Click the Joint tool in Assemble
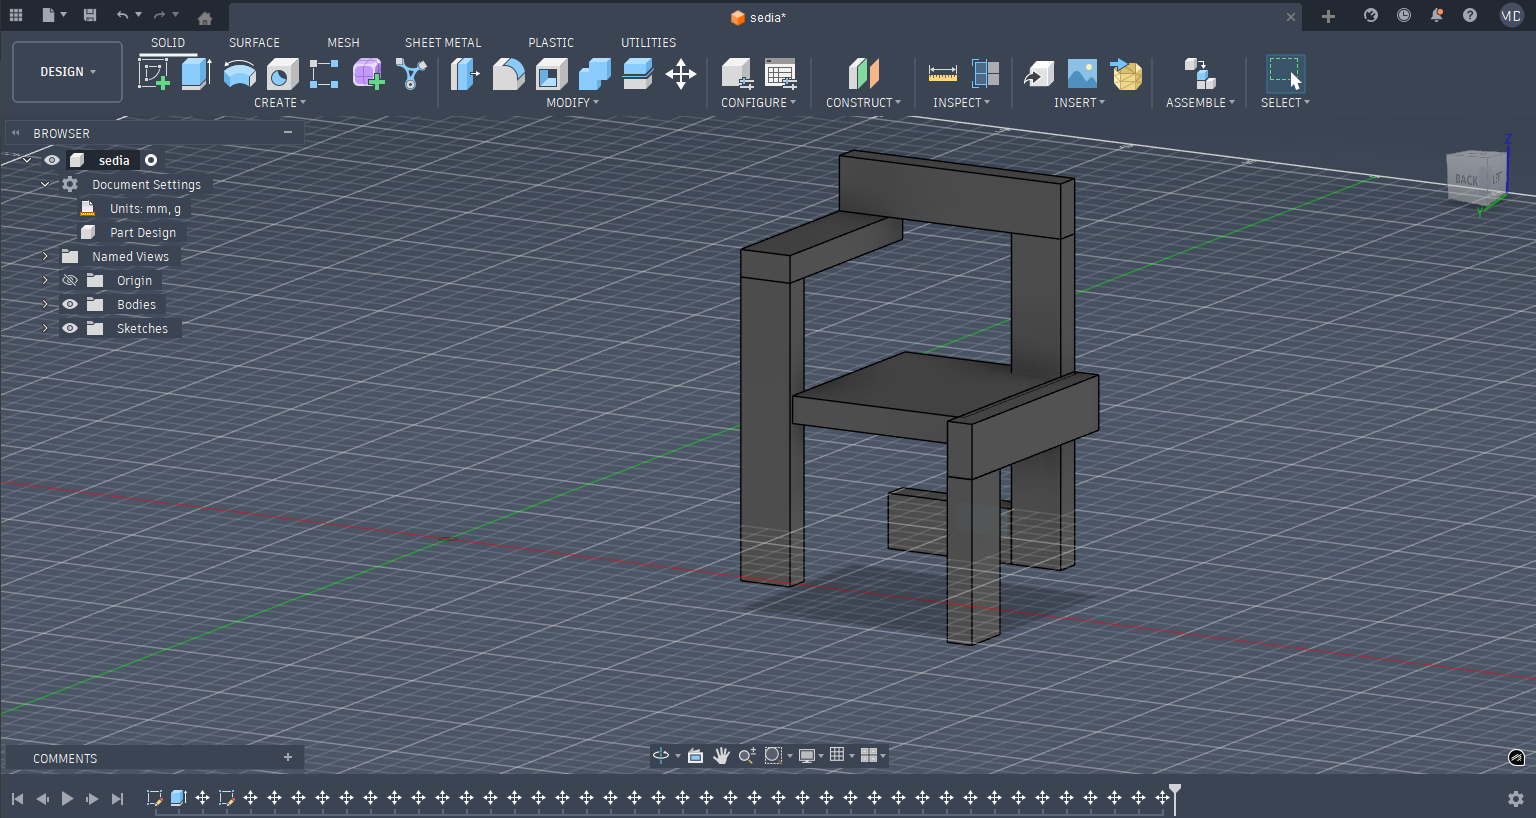The width and height of the screenshot is (1536, 818). pos(1199,74)
